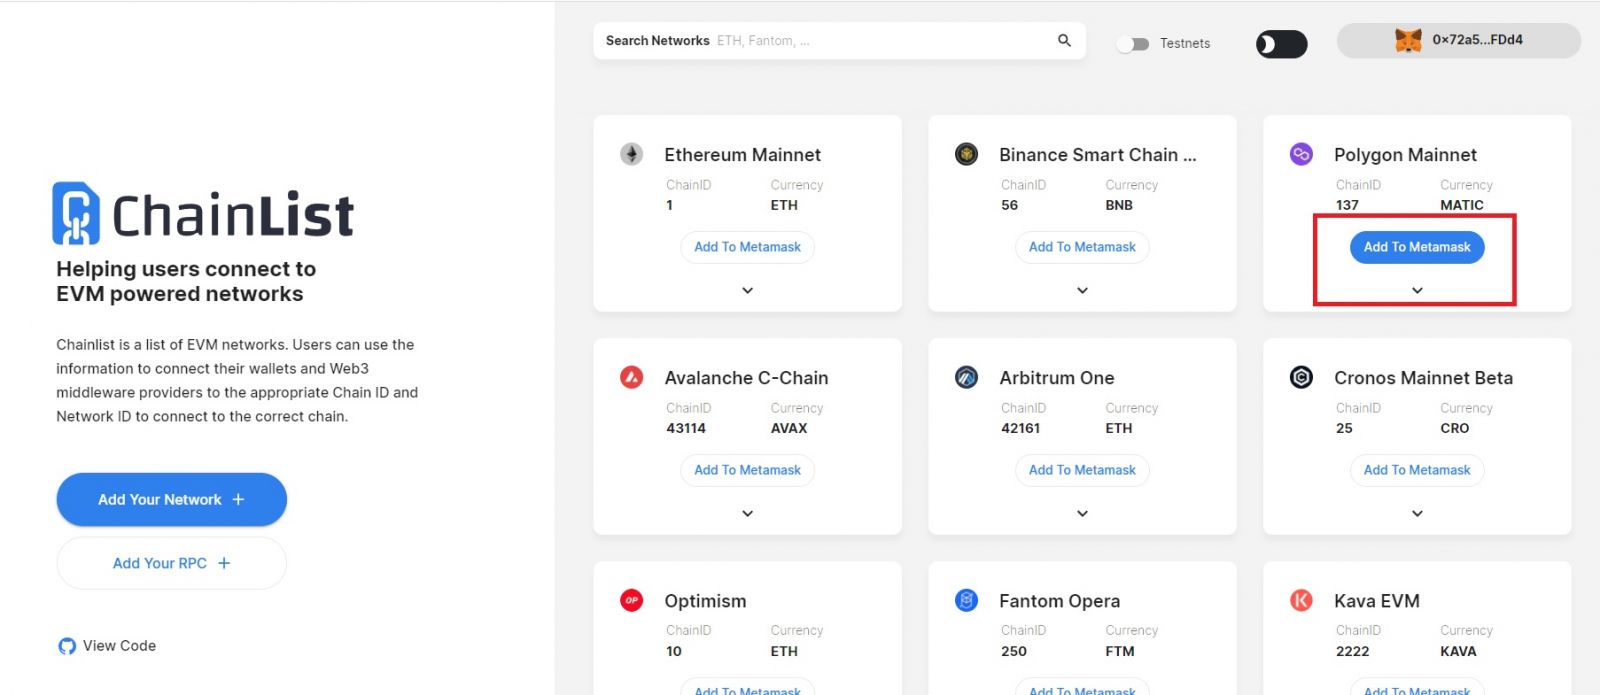The width and height of the screenshot is (1600, 695).
Task: Expand the Ethereum Mainnet card details
Action: pyautogui.click(x=747, y=290)
